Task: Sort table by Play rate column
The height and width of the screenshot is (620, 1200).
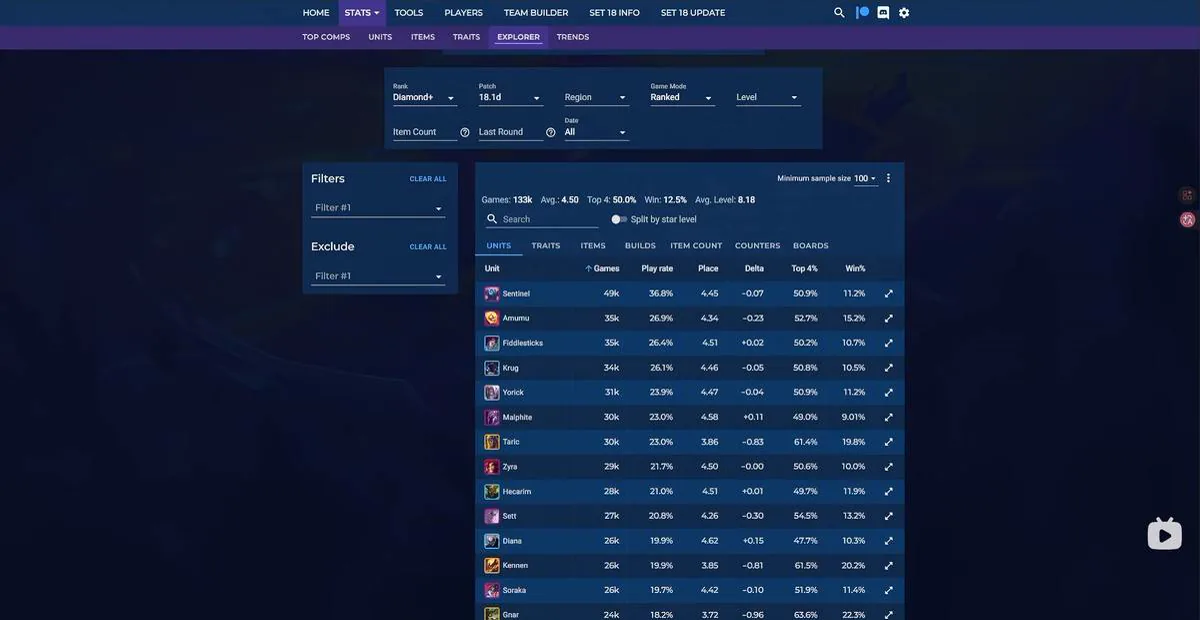Action: [657, 268]
